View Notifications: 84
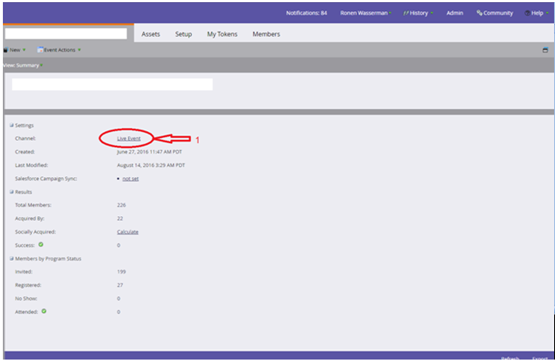 point(306,13)
